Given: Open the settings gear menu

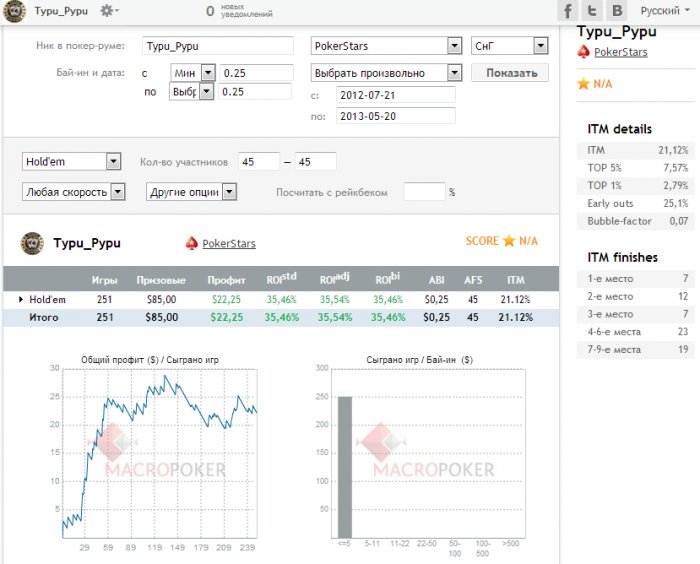Looking at the screenshot, I should coord(108,11).
